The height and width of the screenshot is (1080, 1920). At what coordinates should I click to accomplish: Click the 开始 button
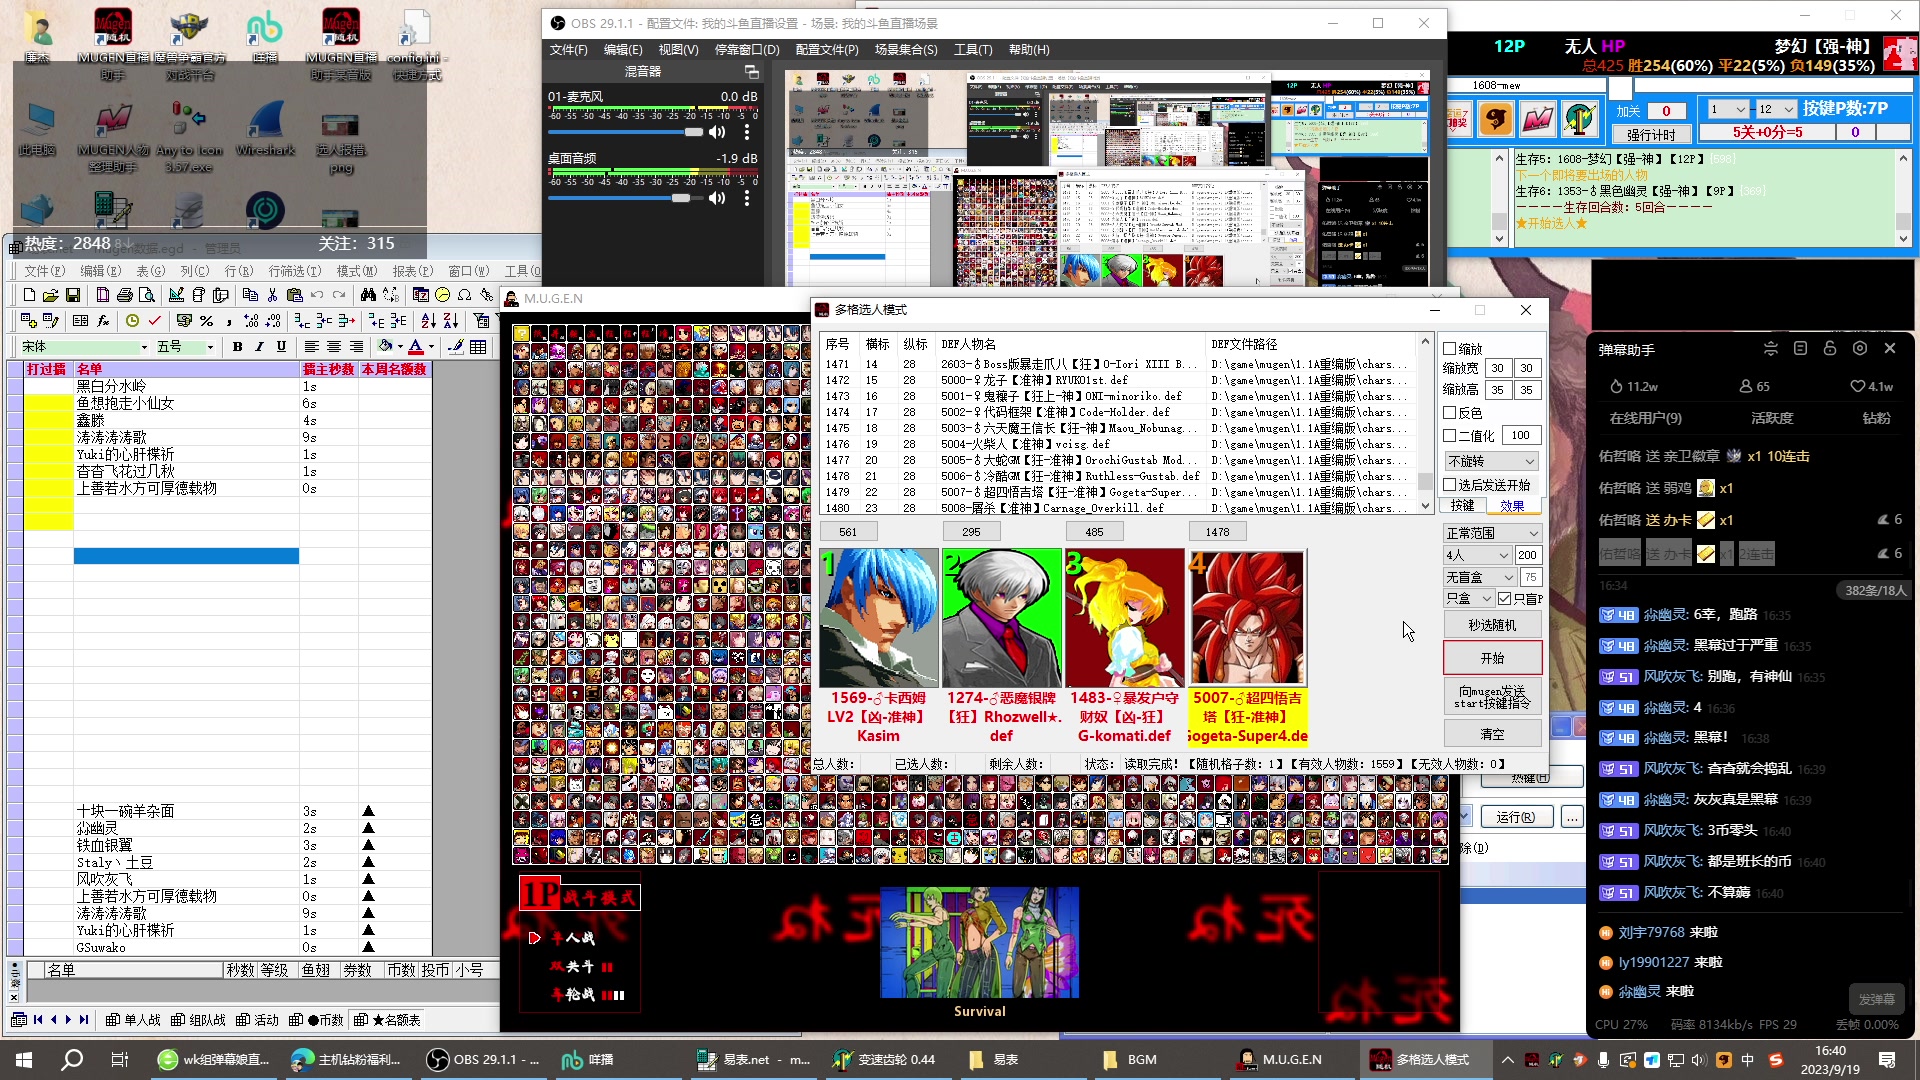tap(1492, 658)
